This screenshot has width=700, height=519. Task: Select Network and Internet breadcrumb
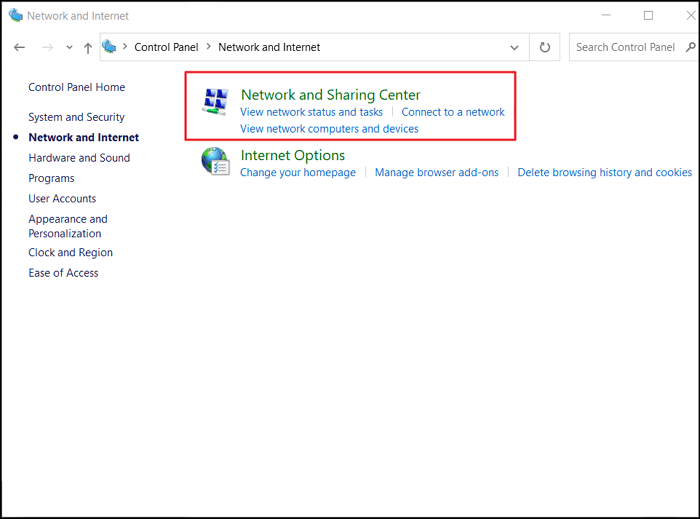[269, 47]
